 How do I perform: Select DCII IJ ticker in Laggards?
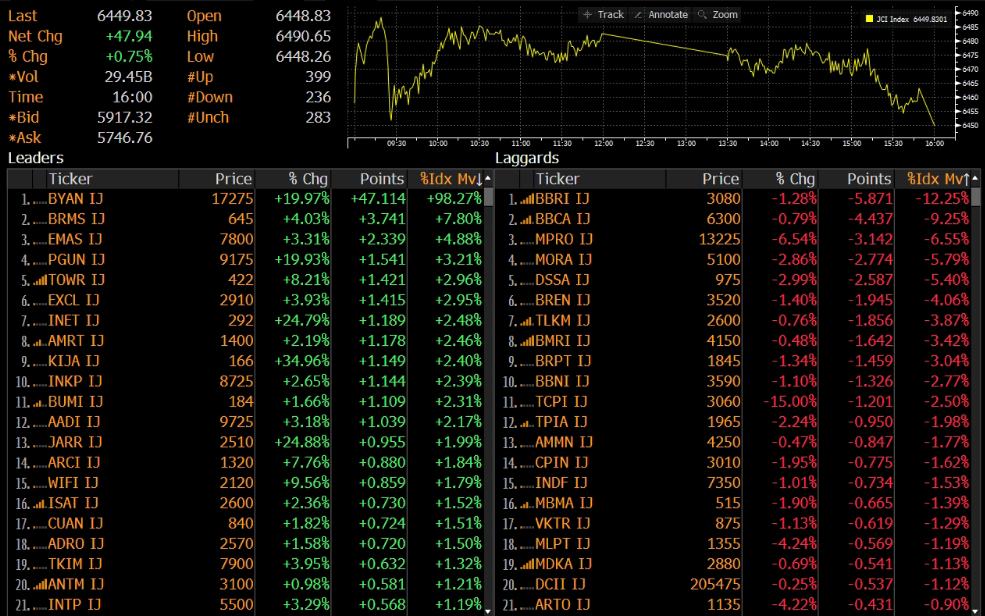click(x=560, y=585)
